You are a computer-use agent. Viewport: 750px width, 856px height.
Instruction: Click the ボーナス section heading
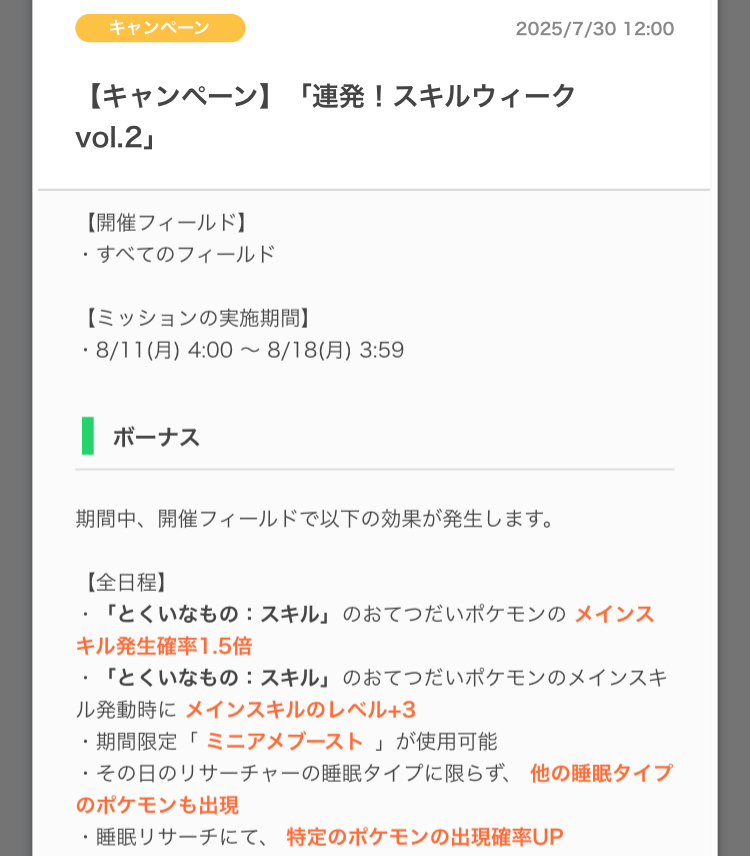click(157, 437)
